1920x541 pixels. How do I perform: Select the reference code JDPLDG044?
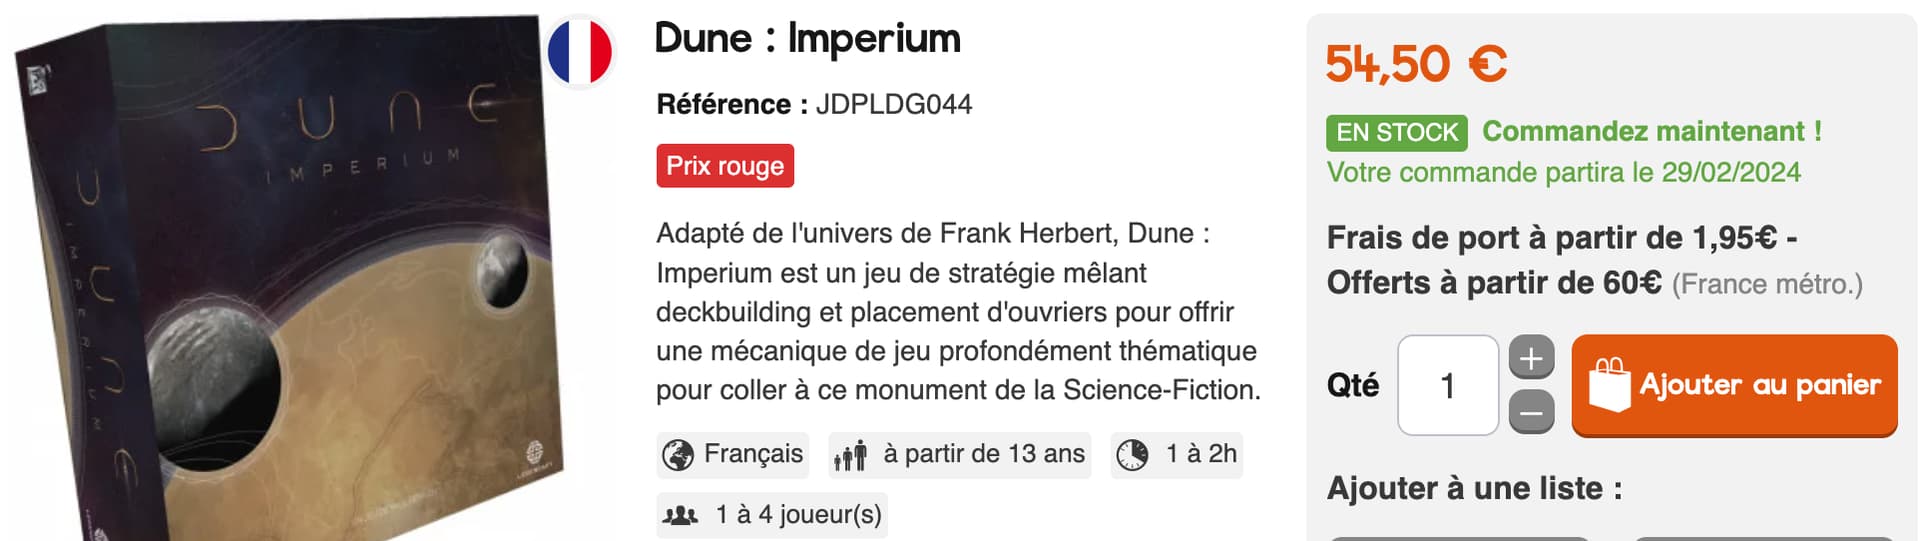click(x=894, y=104)
